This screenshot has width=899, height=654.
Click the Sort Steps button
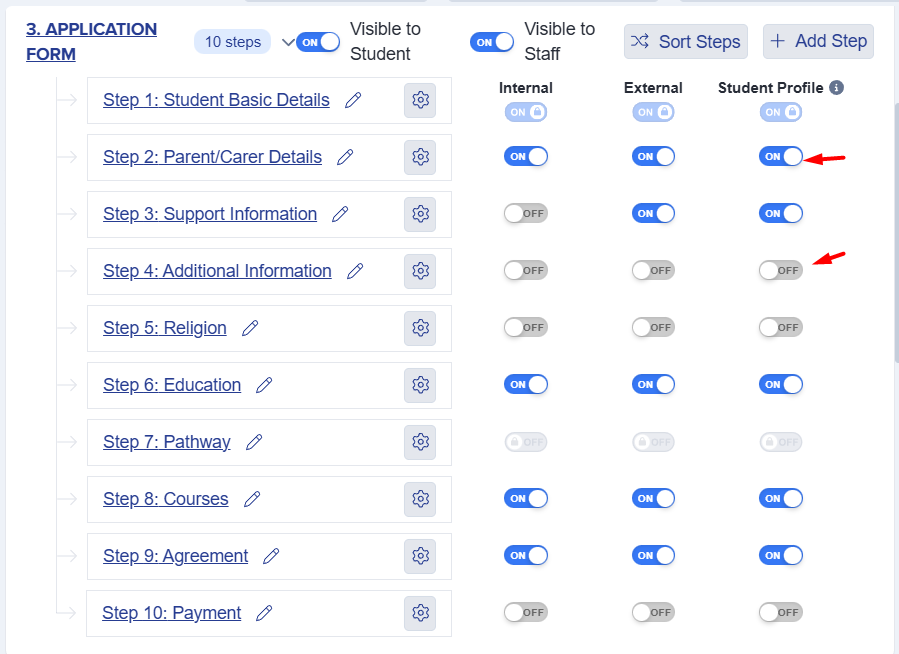pyautogui.click(x=686, y=41)
